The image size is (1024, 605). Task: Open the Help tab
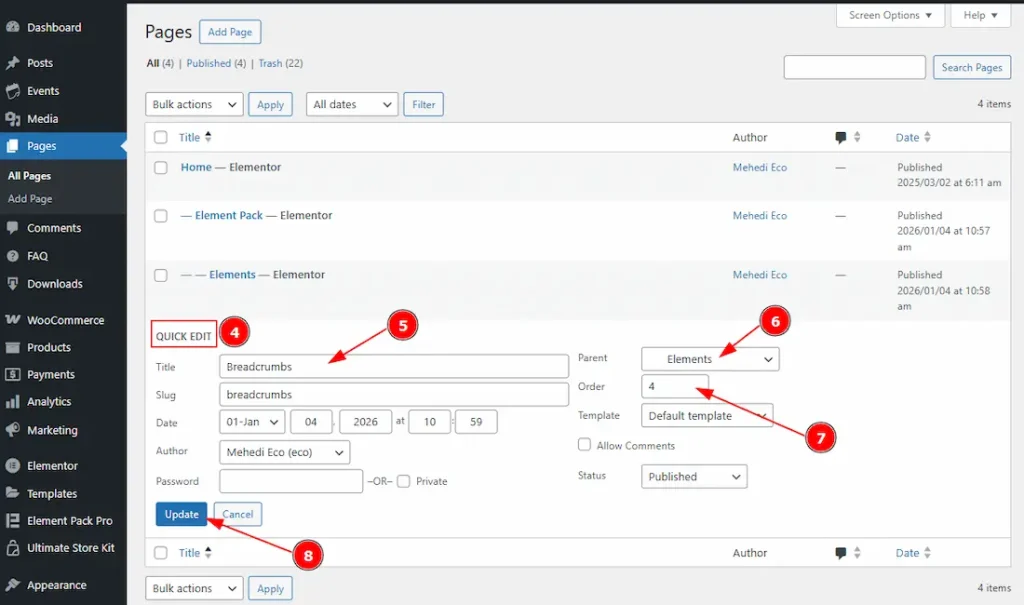[981, 15]
